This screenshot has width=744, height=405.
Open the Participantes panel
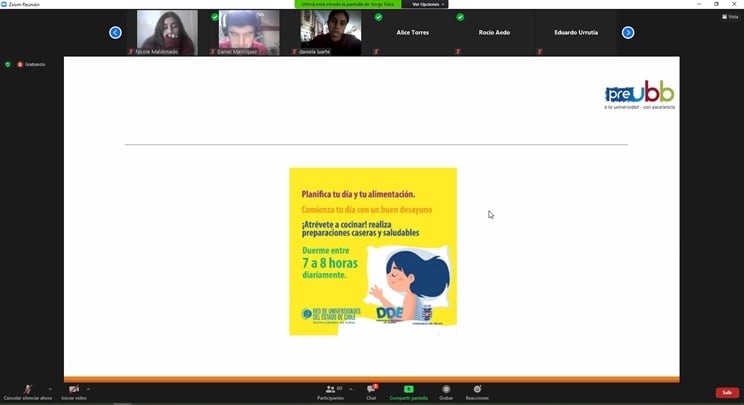click(330, 389)
